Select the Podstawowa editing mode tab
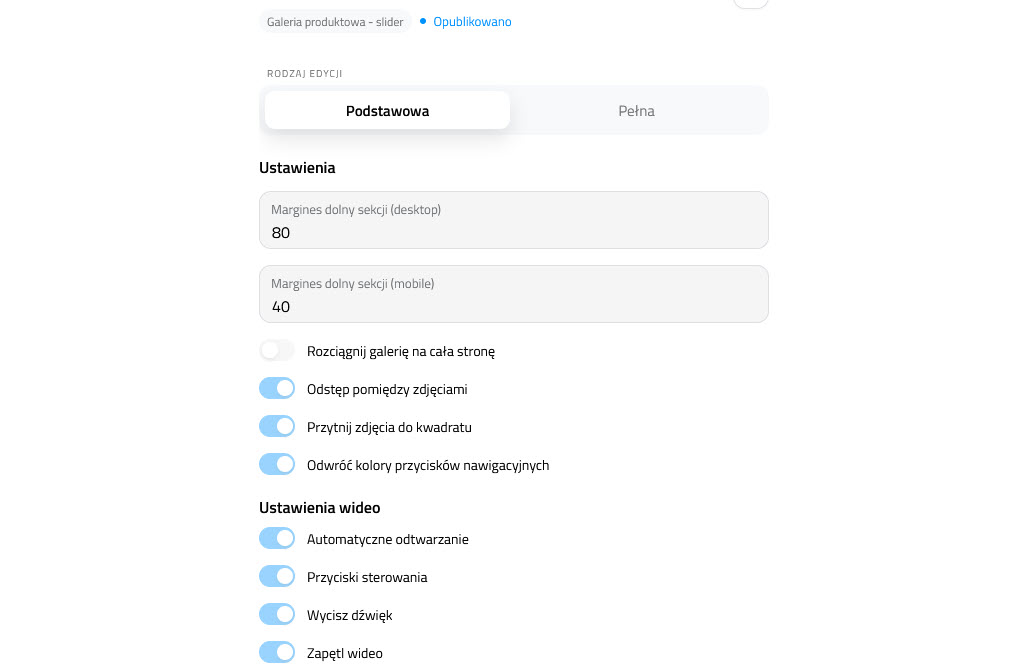Image resolution: width=1020 pixels, height=671 pixels. coord(387,111)
